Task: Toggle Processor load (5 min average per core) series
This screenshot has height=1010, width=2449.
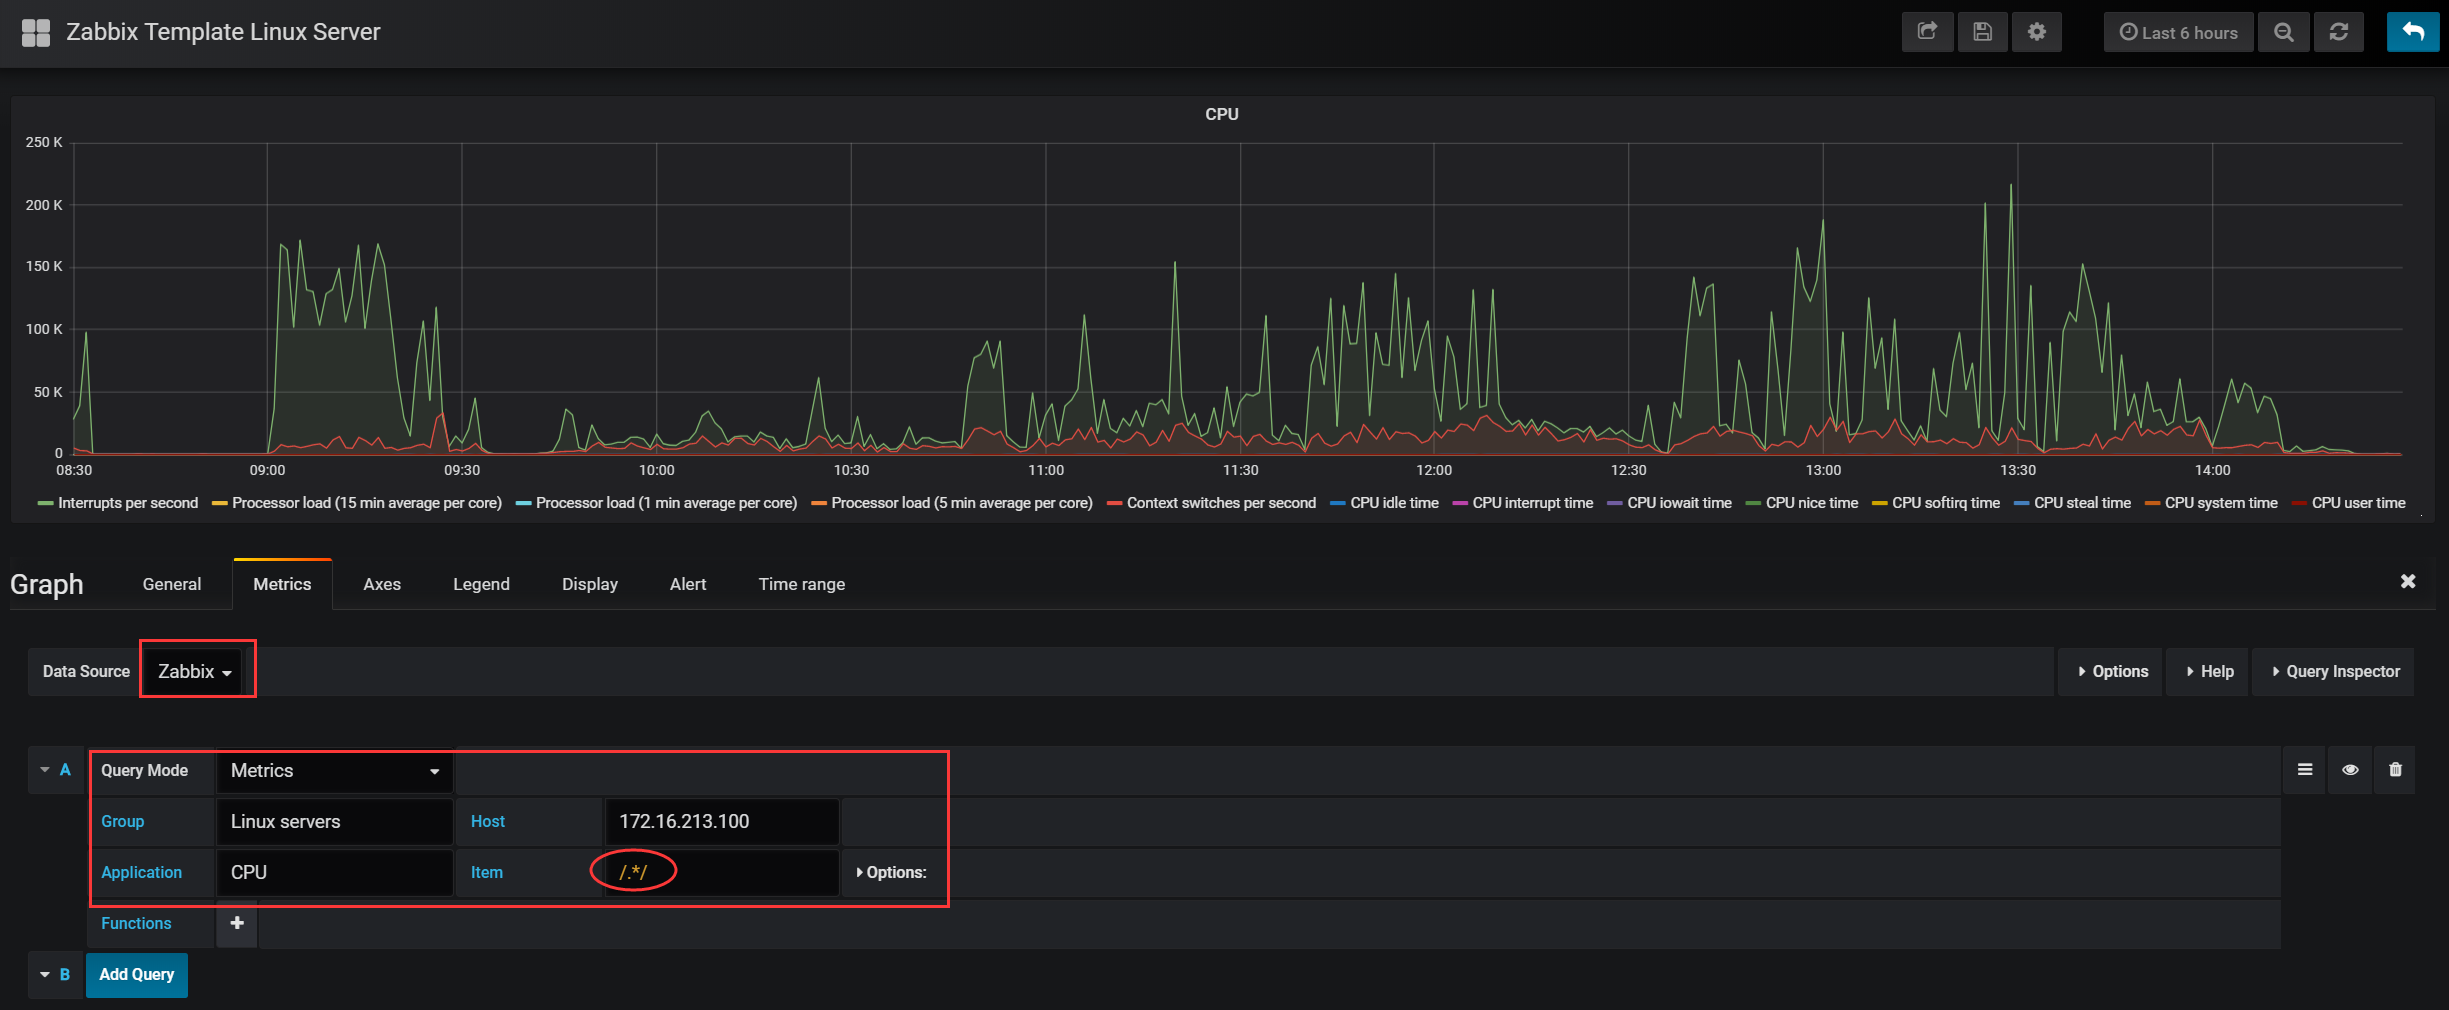Action: pyautogui.click(x=962, y=503)
